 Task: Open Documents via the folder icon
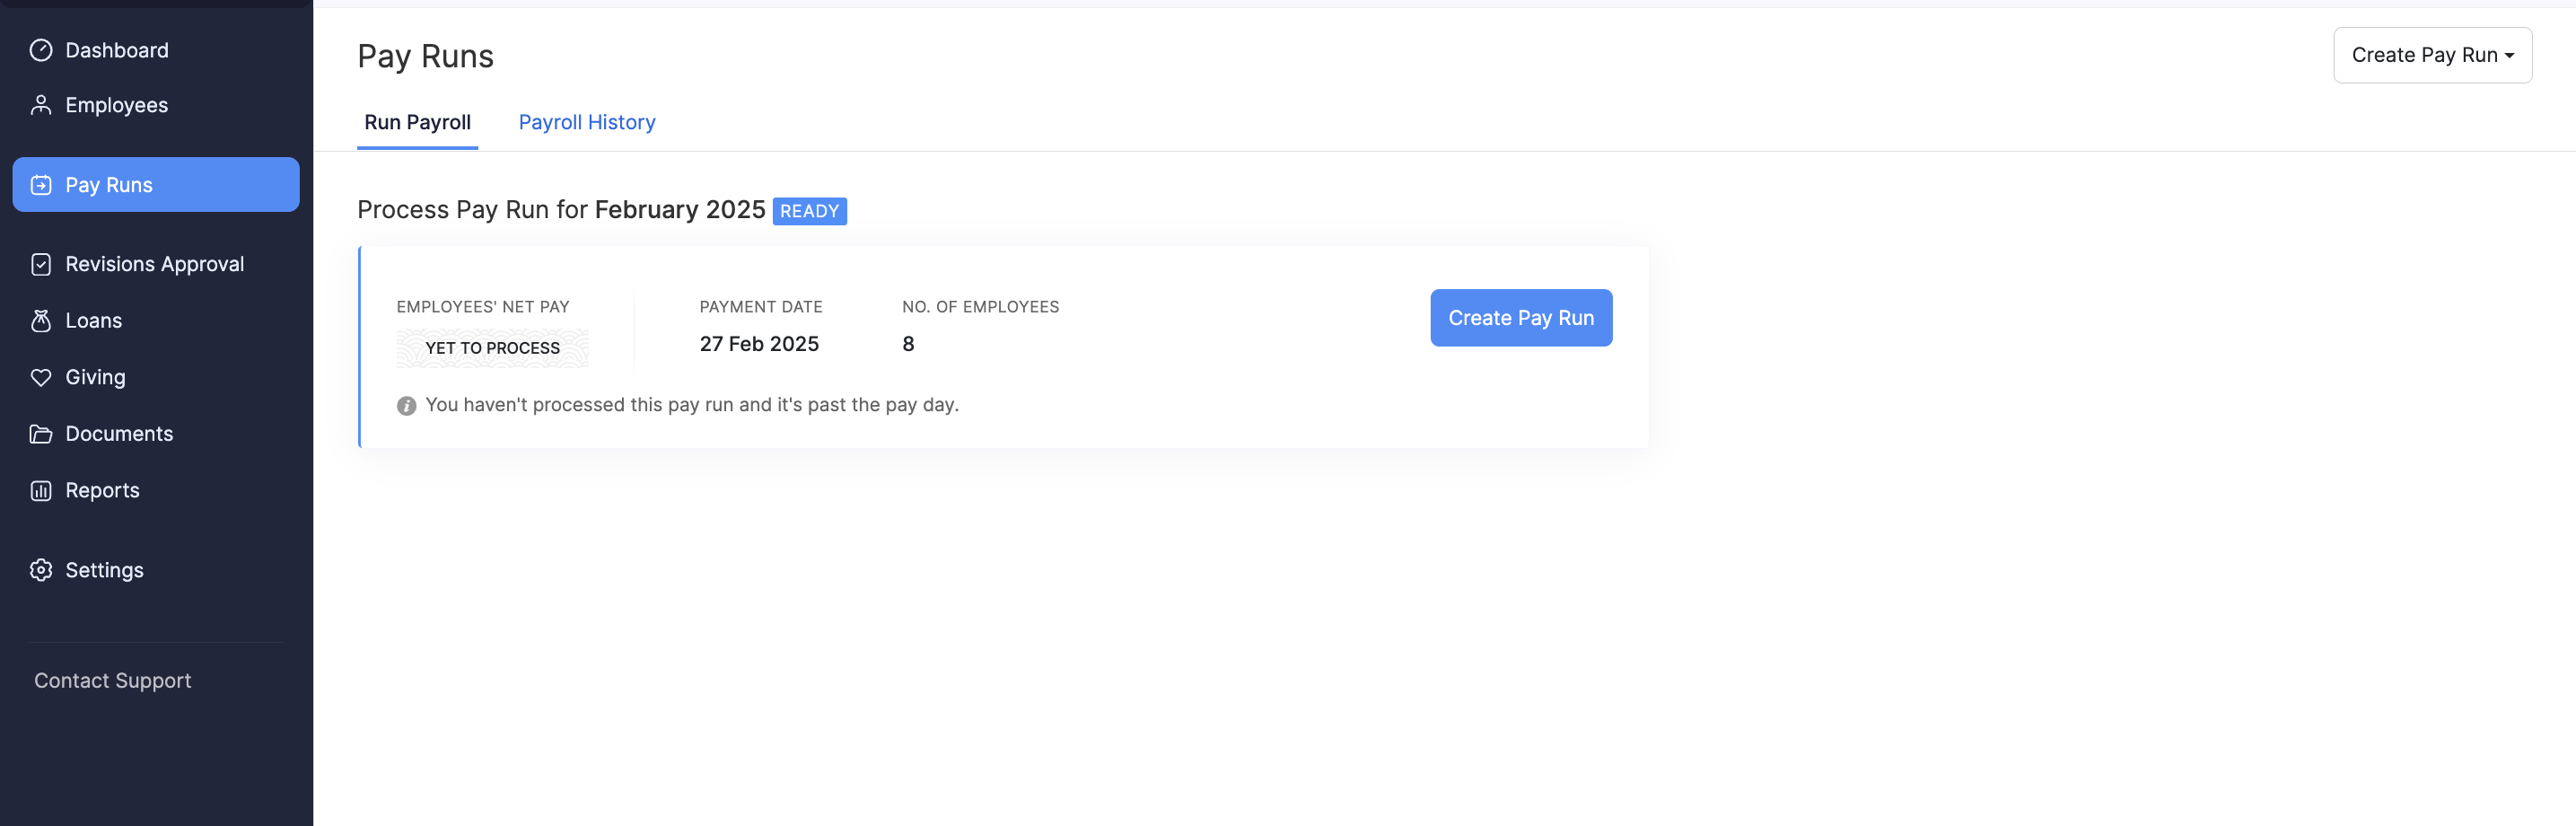tap(41, 433)
